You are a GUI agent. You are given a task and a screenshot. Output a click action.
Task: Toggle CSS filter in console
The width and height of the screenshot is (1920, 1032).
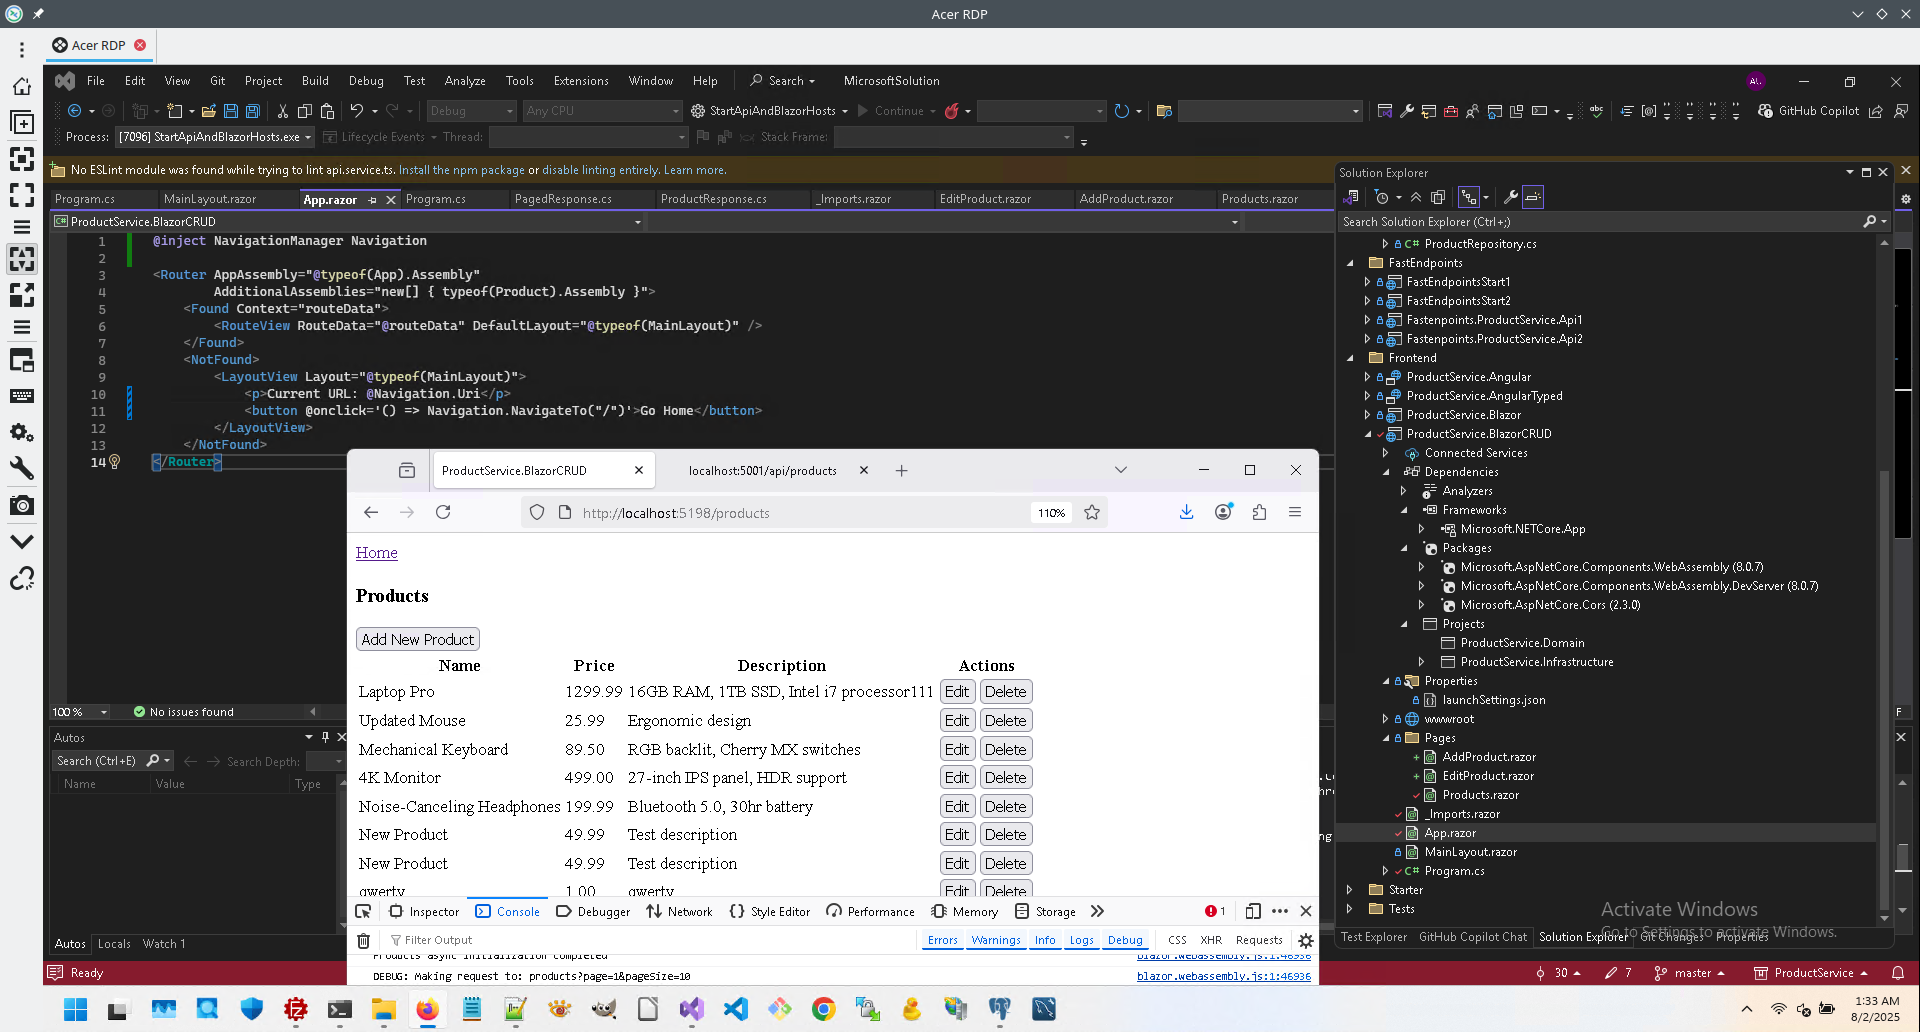1177,940
